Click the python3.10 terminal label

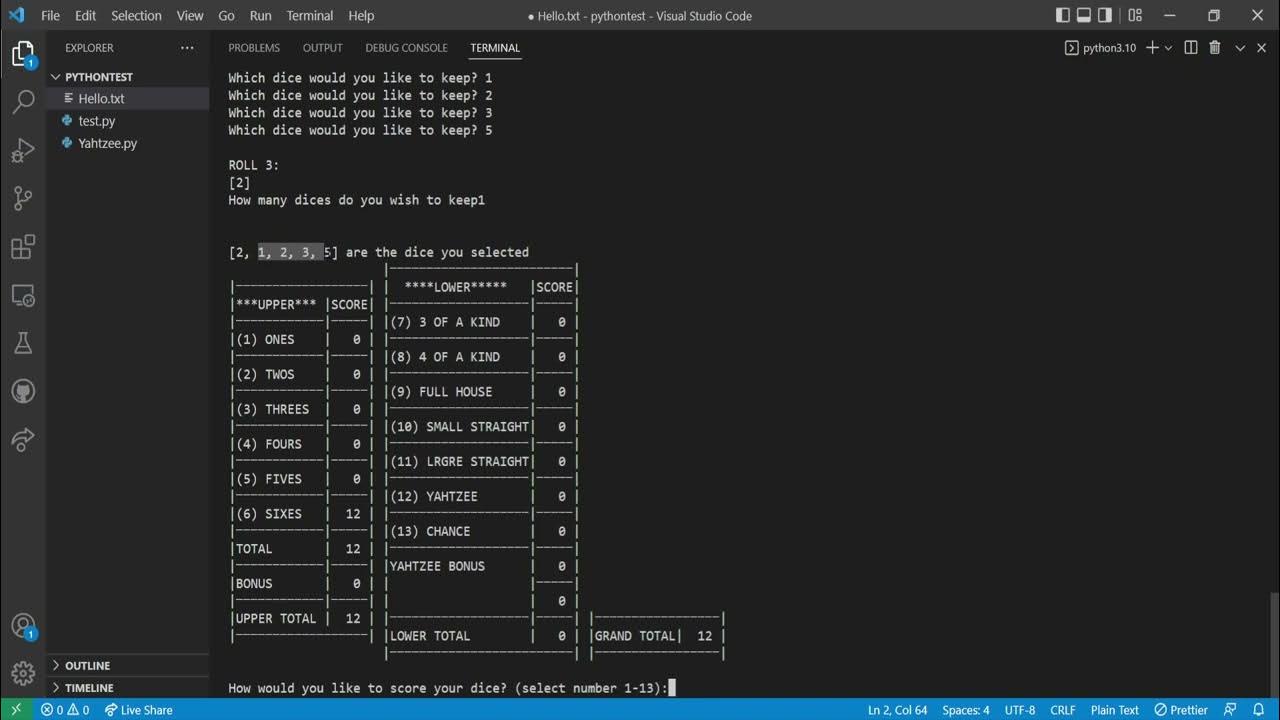point(1100,48)
